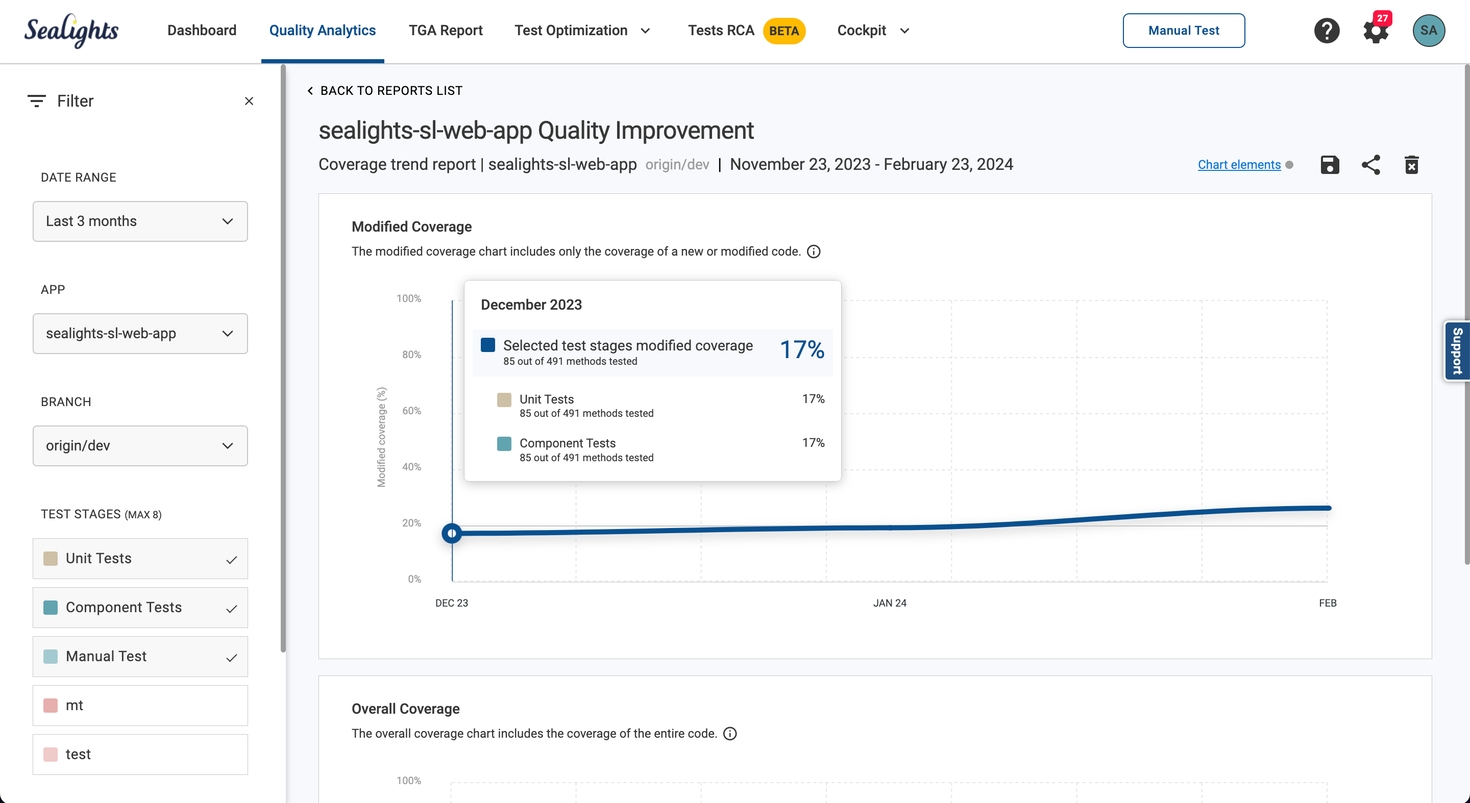The width and height of the screenshot is (1470, 803).
Task: Go to the Dashboard tab
Action: coord(202,31)
